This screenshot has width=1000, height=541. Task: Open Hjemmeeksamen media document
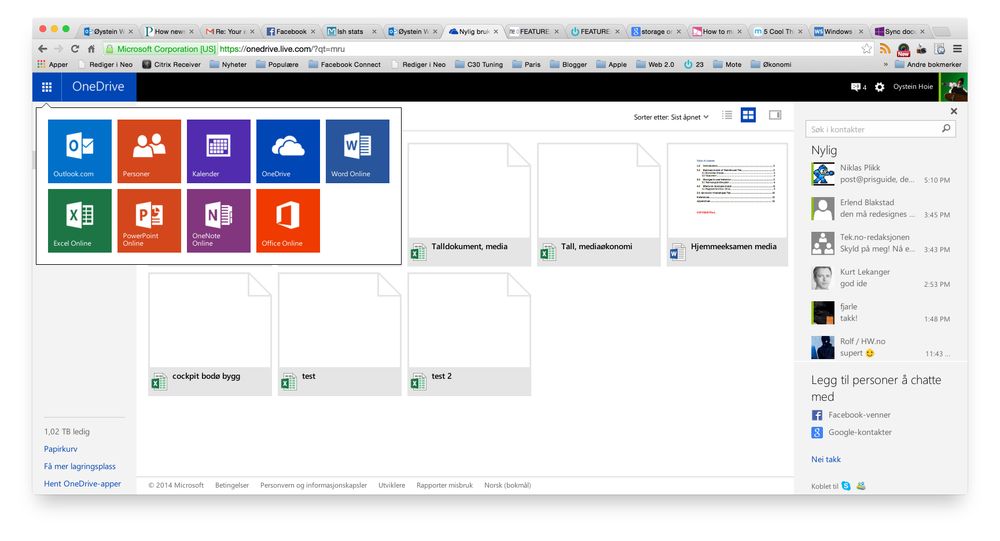click(x=728, y=204)
